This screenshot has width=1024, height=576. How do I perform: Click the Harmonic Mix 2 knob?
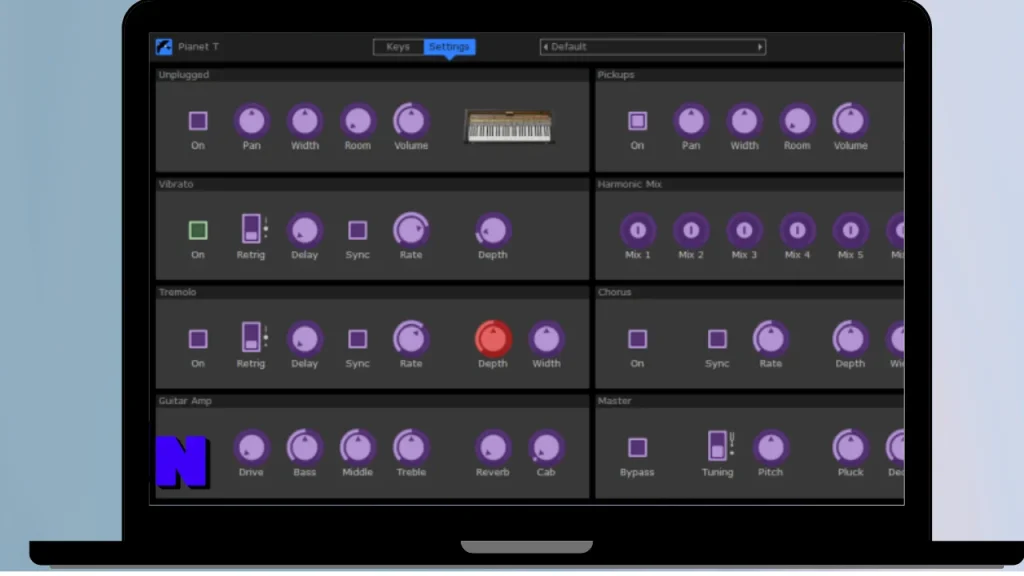click(691, 230)
